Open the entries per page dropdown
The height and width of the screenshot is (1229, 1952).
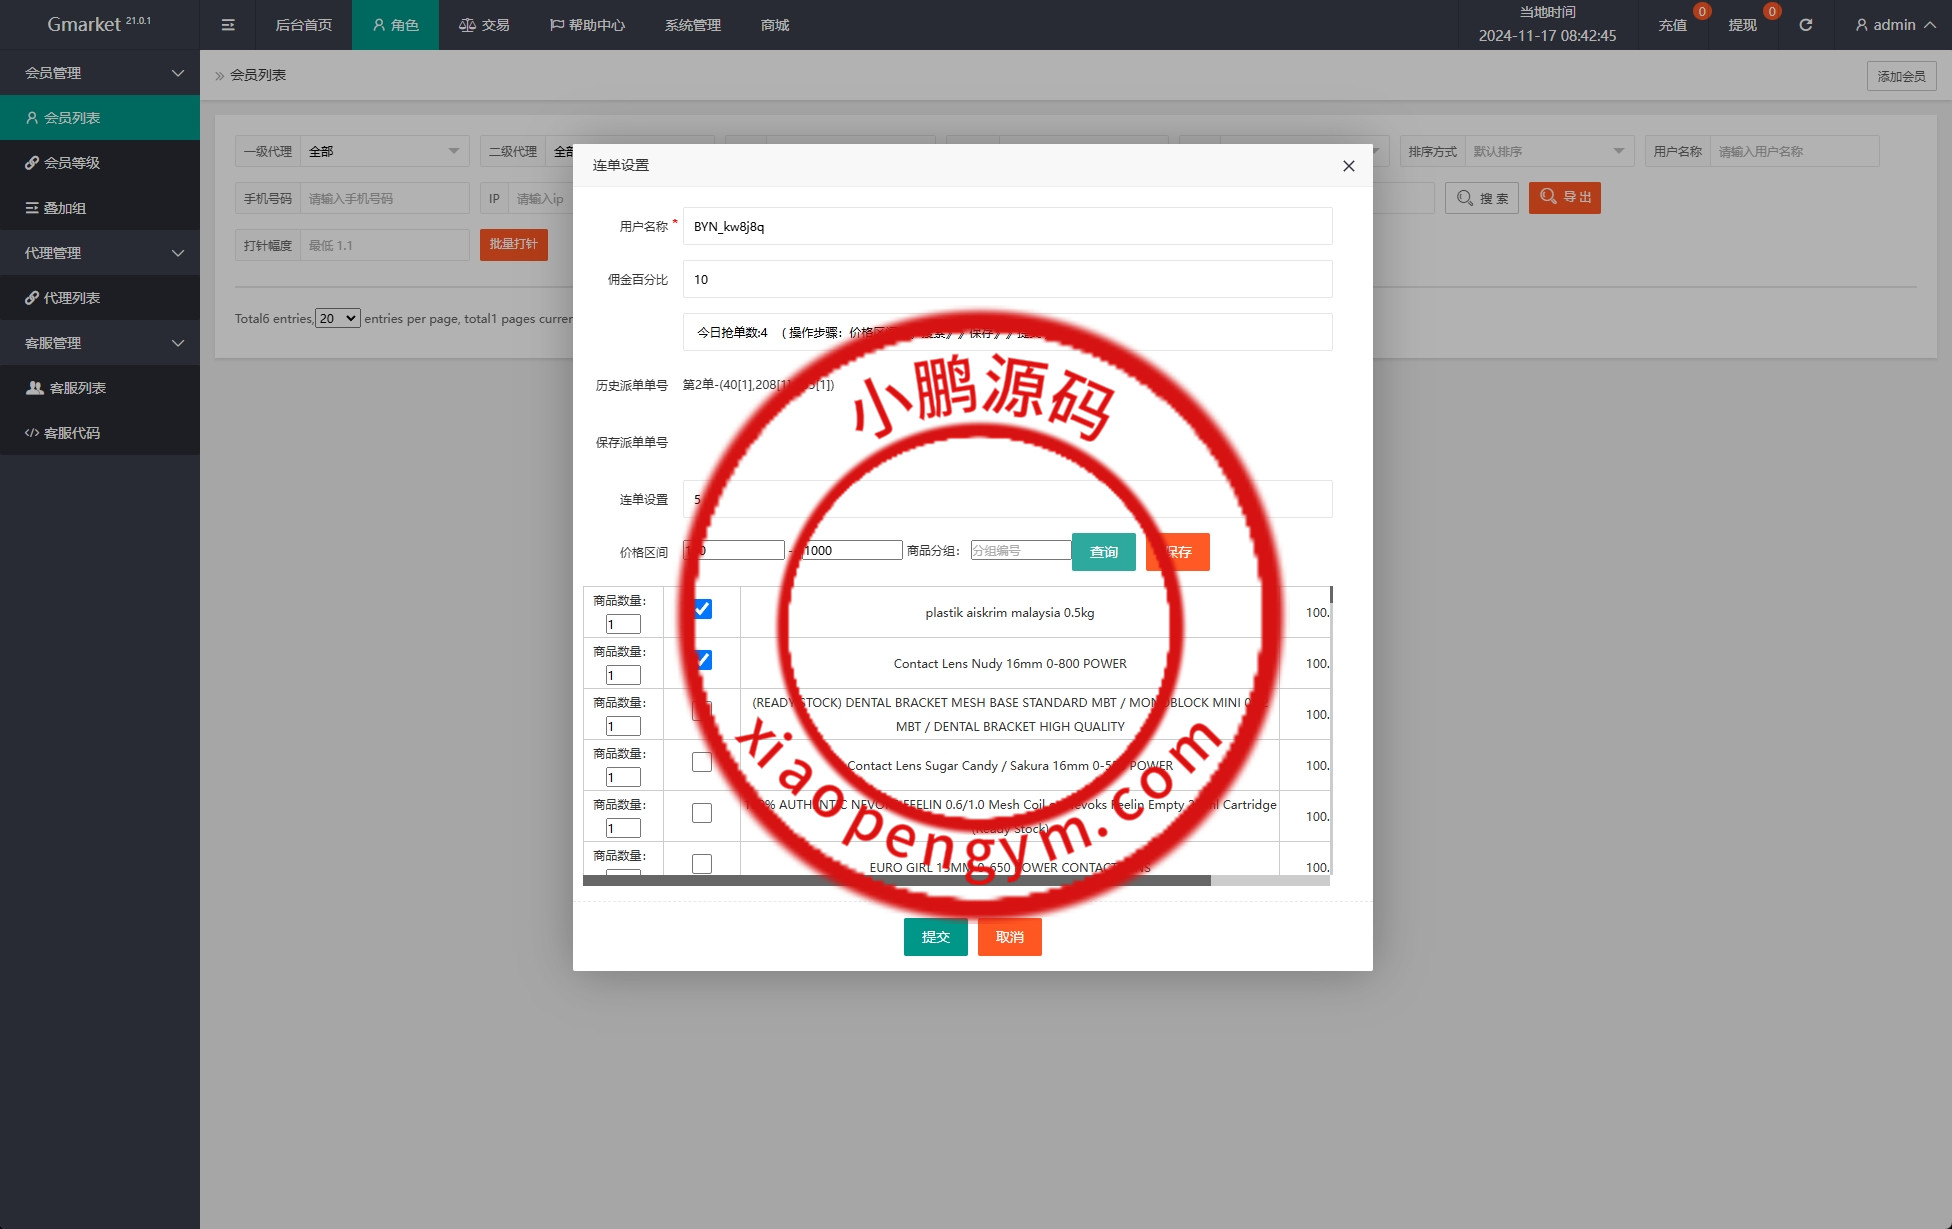click(338, 318)
